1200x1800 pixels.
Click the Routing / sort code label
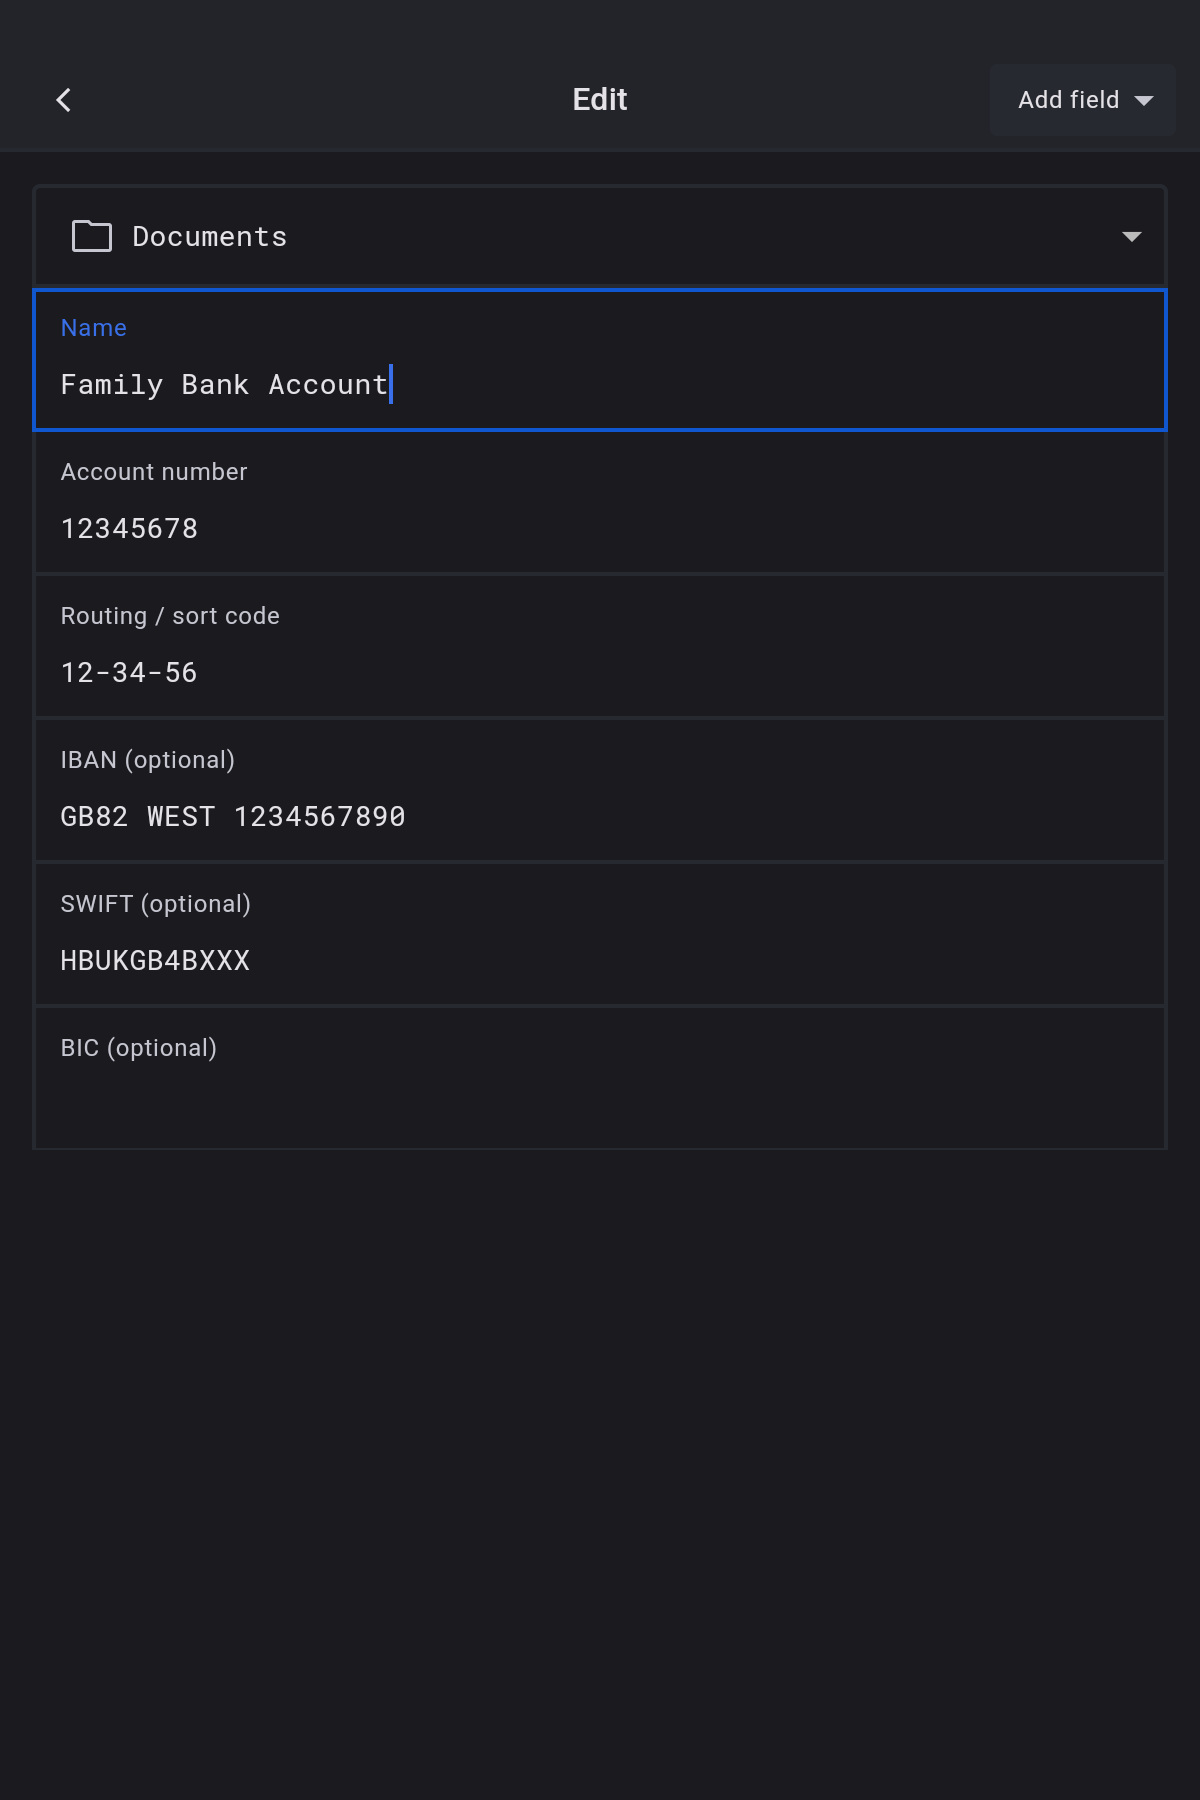click(x=170, y=616)
